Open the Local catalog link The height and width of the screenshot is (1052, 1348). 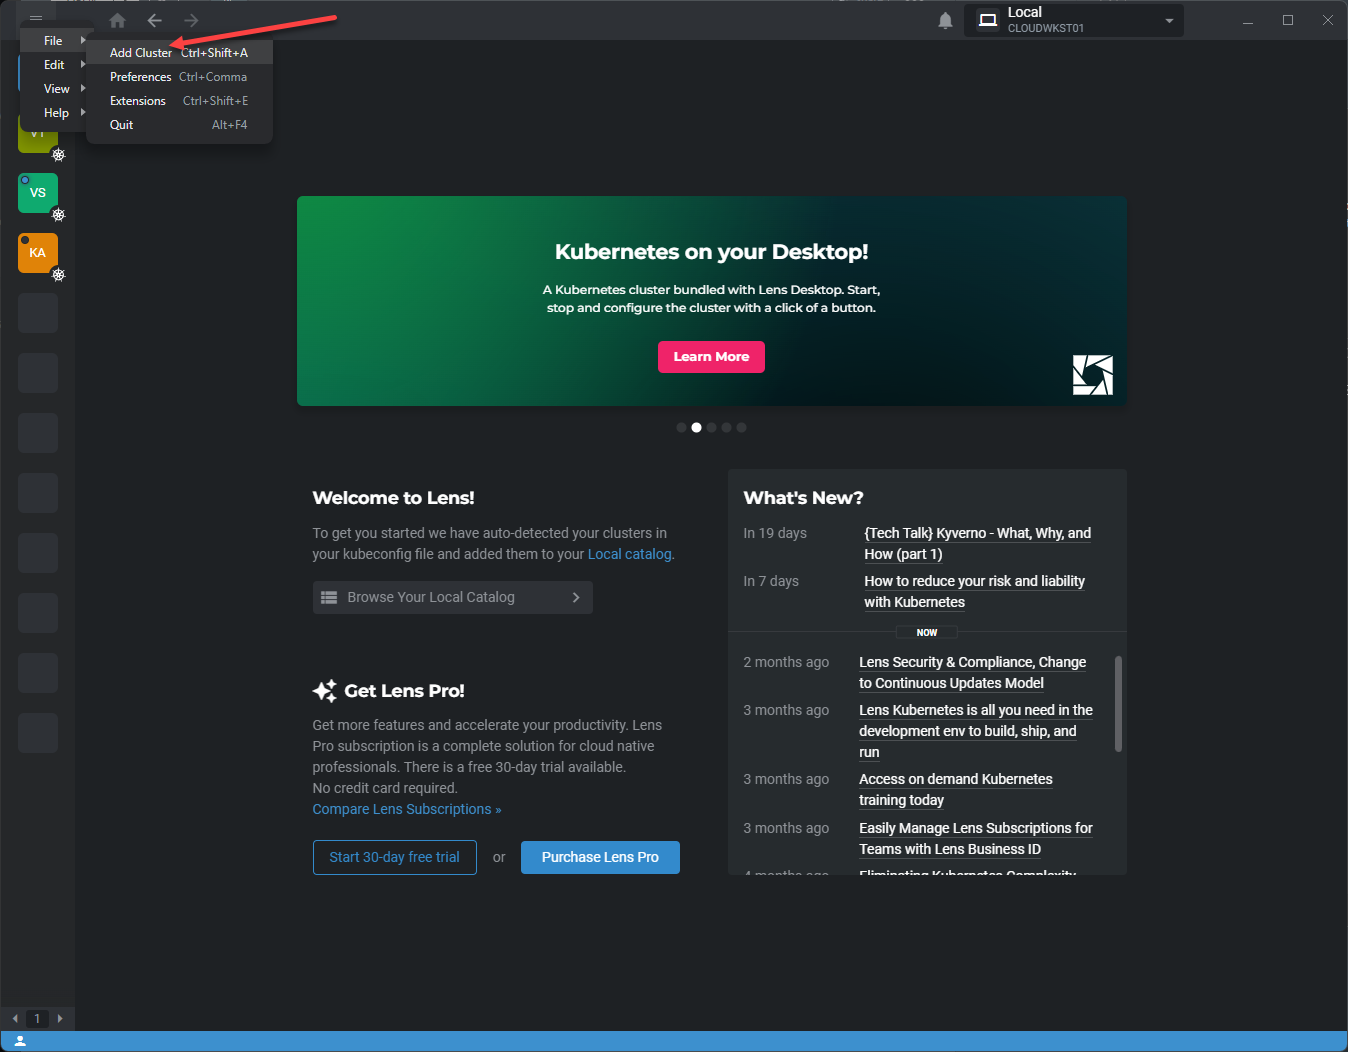click(x=629, y=554)
